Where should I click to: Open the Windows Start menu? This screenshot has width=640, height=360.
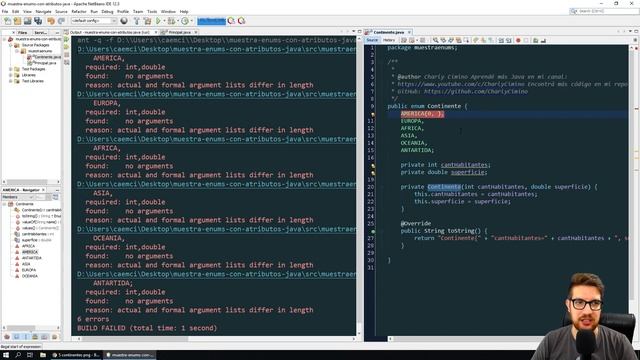pos(7,355)
